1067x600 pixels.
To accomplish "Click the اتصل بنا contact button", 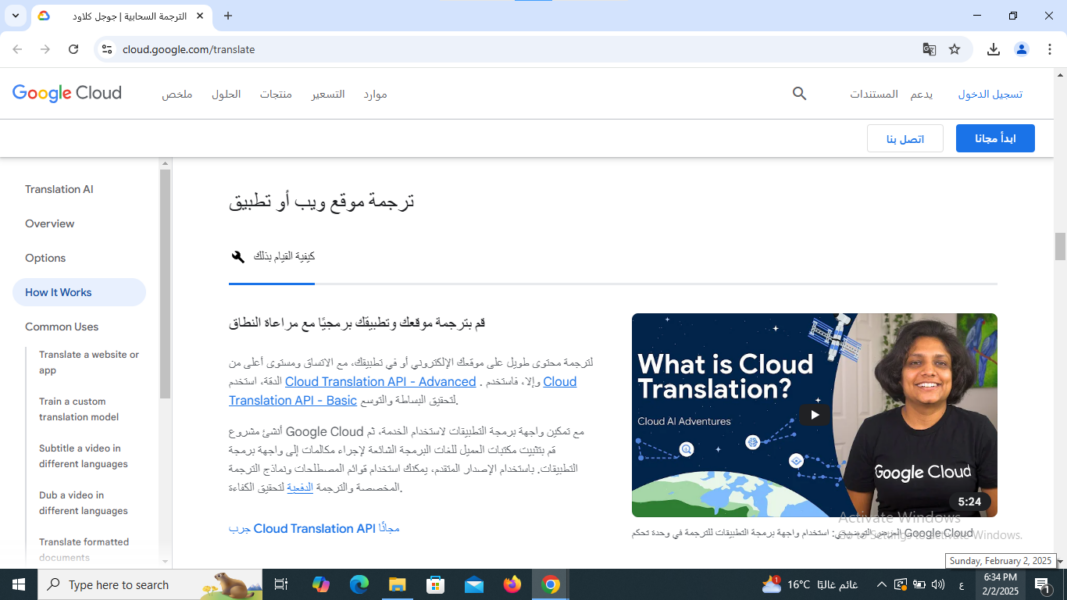I will pos(905,139).
